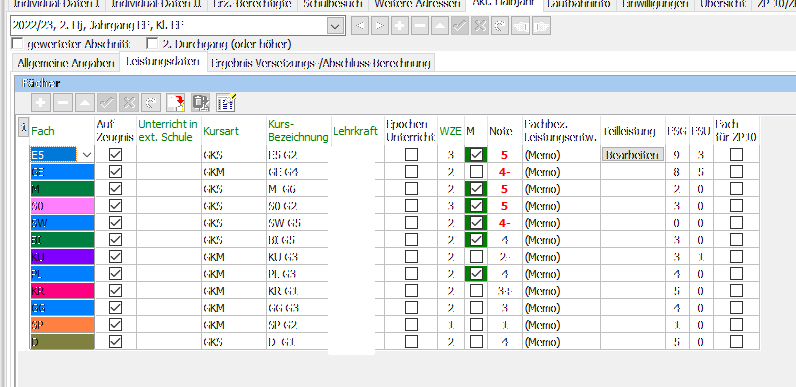Expand the Fach dropdown in the E5 cell
Image resolution: width=796 pixels, height=387 pixels.
coord(87,154)
